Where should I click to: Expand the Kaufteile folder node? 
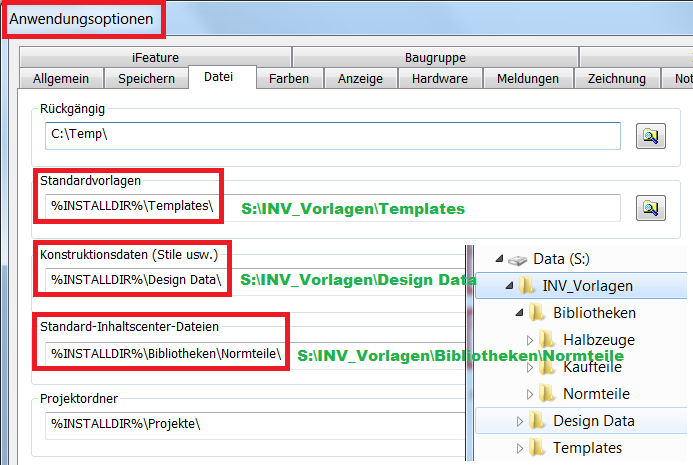coord(530,367)
